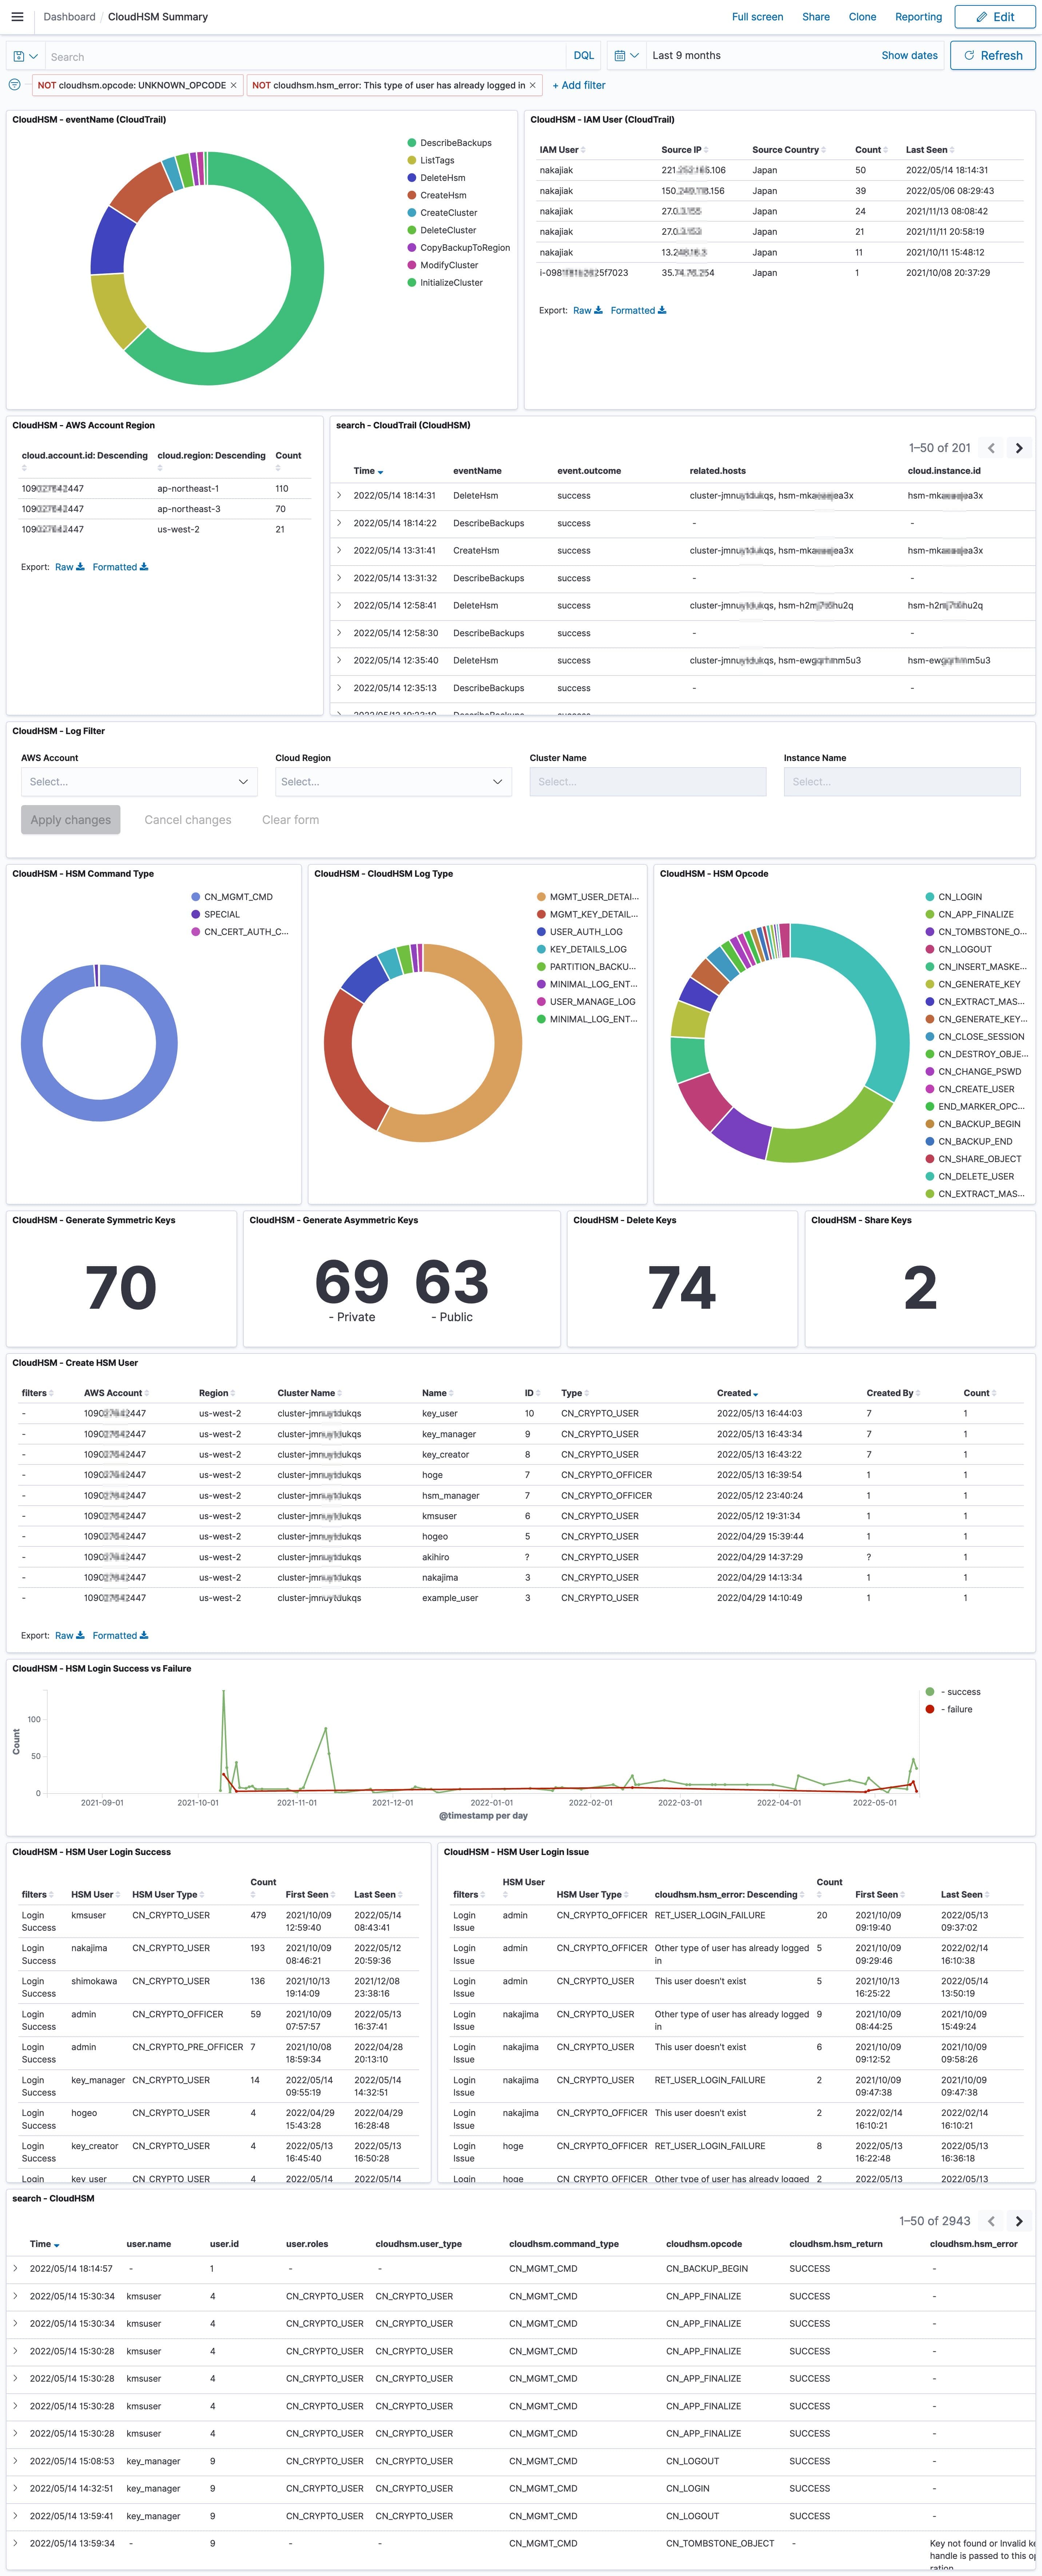Expand the 2022/05/14 12:58:41 DeleteHsm row

tap(339, 606)
